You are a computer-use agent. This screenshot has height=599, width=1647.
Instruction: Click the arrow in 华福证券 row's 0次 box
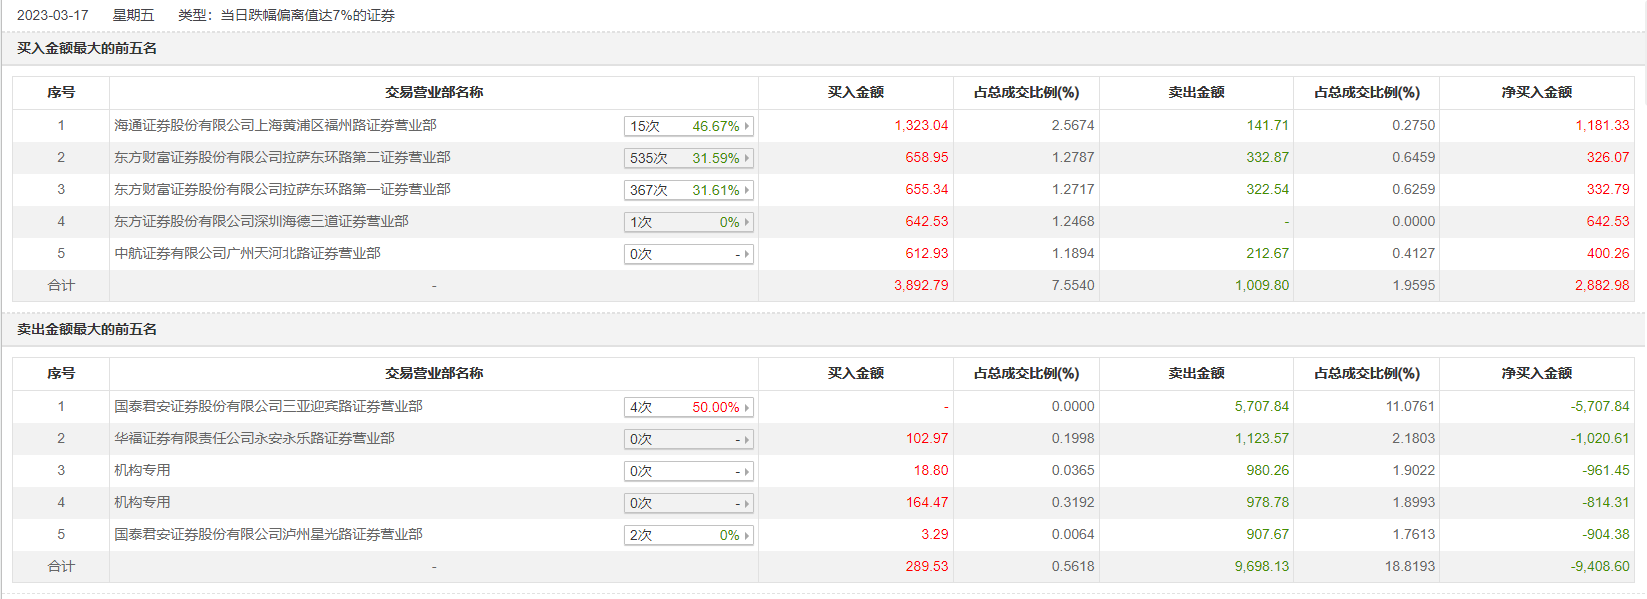(x=746, y=439)
